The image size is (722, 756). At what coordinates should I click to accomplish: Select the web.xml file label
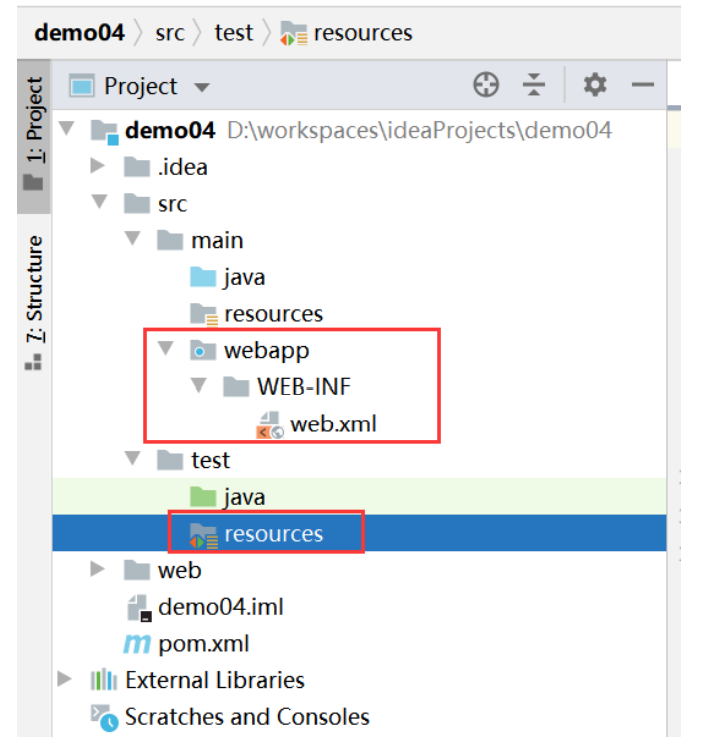coord(333,424)
